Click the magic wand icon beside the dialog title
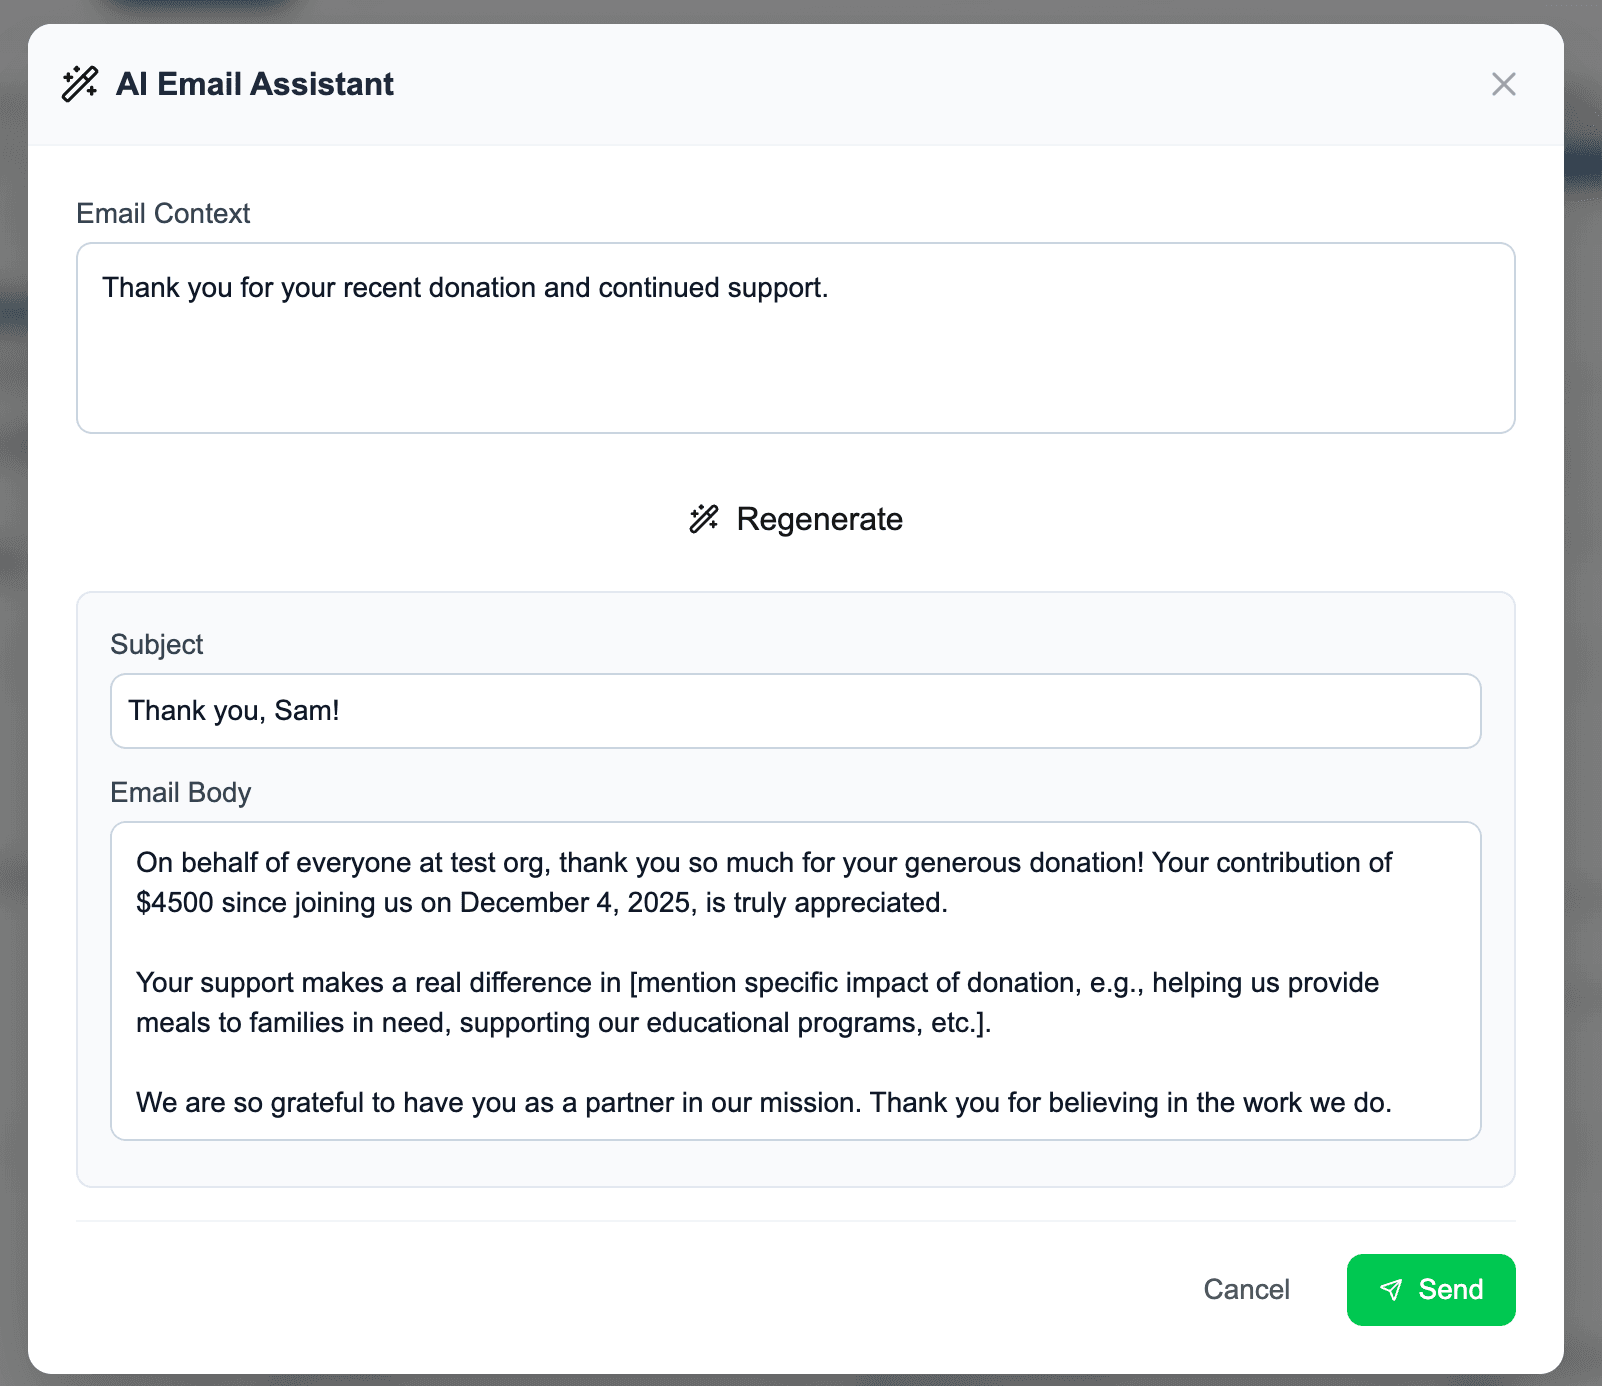The width and height of the screenshot is (1602, 1386). [80, 84]
